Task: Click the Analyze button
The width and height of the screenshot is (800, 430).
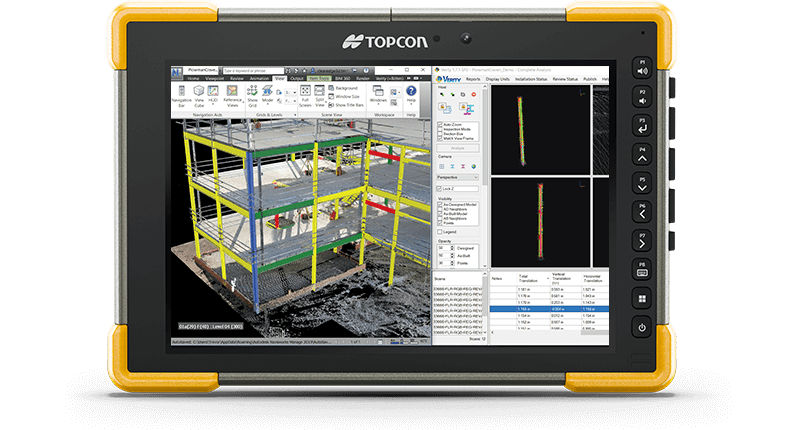Action: [458, 148]
